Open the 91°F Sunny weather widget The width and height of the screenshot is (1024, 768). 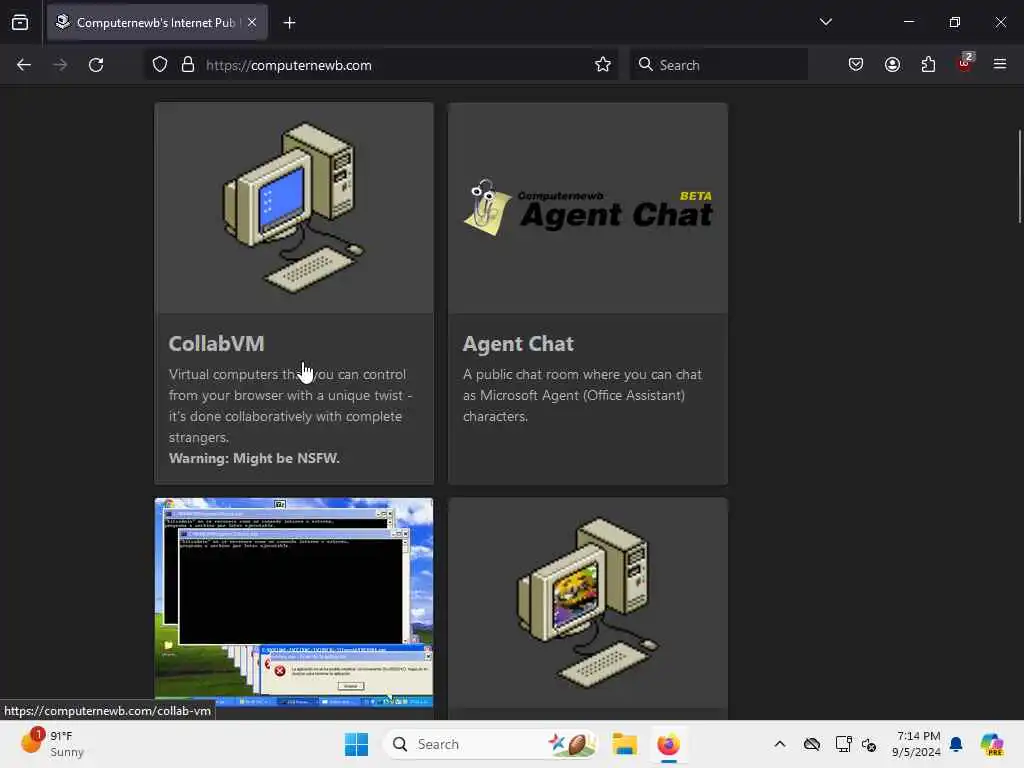click(x=52, y=744)
